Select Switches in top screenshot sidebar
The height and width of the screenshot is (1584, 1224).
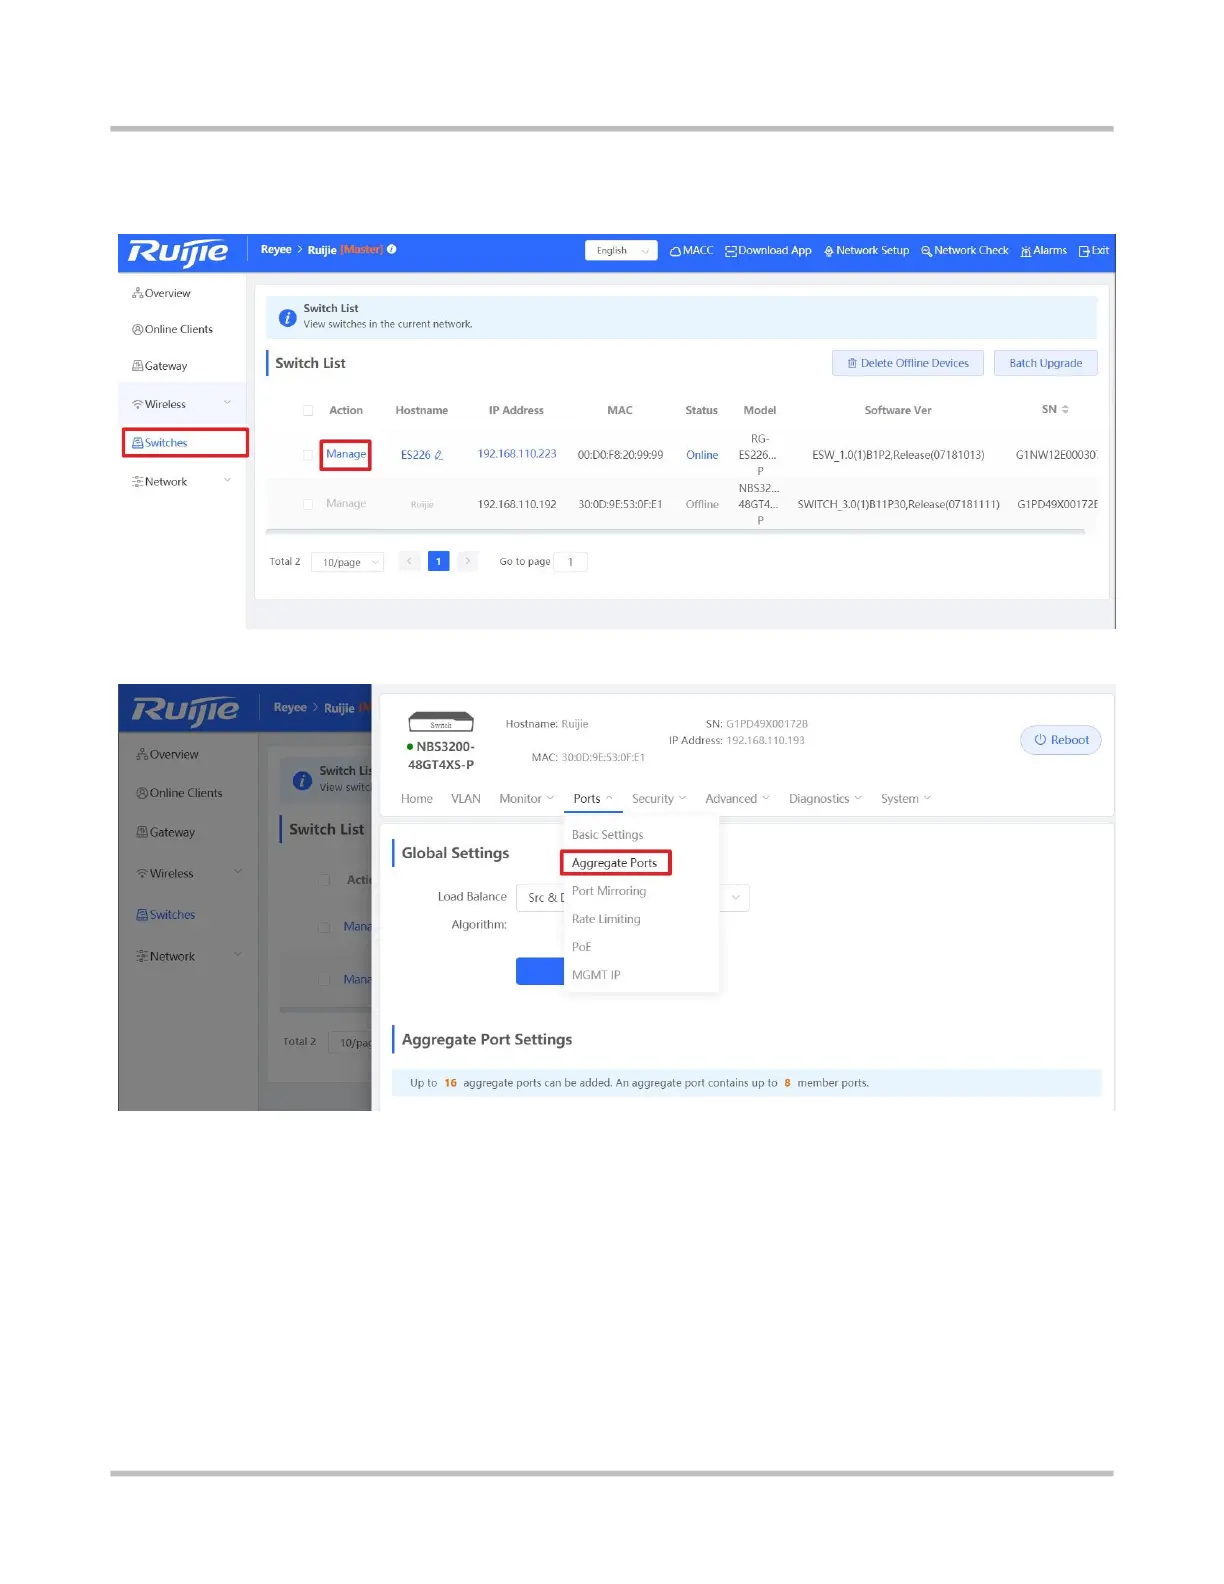(x=185, y=443)
